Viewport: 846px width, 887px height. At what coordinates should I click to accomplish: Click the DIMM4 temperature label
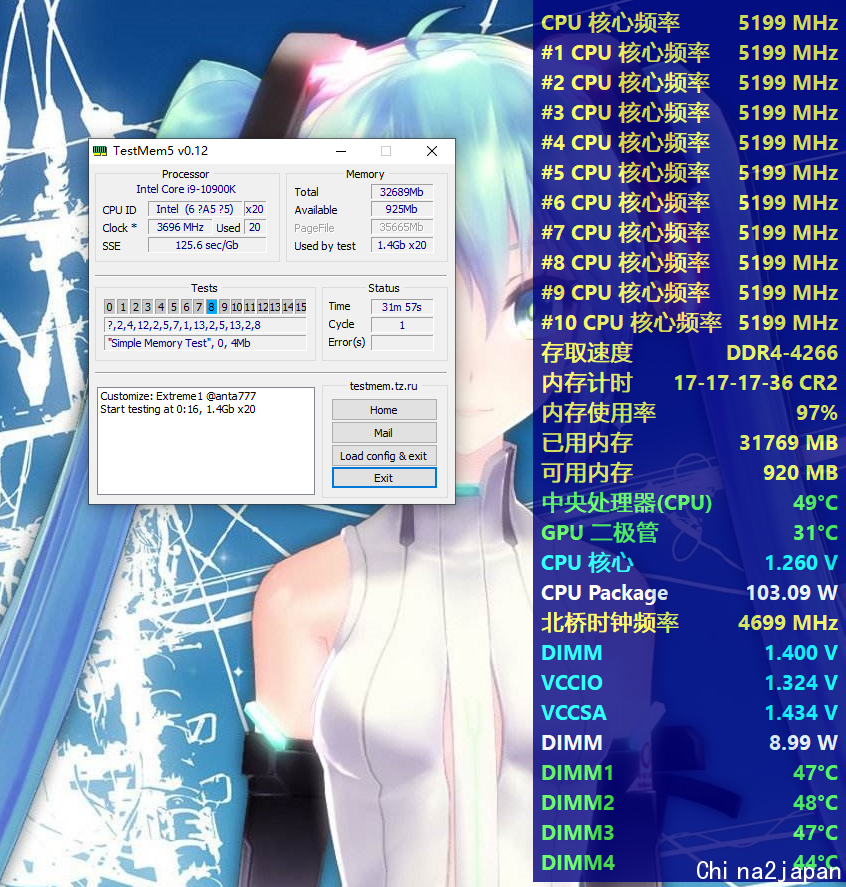(578, 863)
